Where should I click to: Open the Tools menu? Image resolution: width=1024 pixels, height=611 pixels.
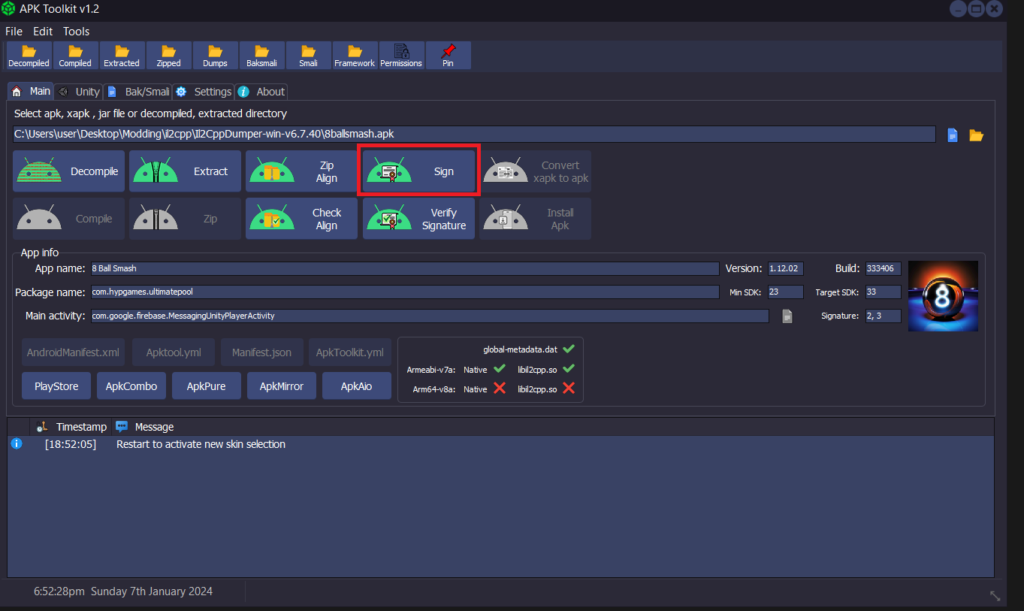click(76, 31)
